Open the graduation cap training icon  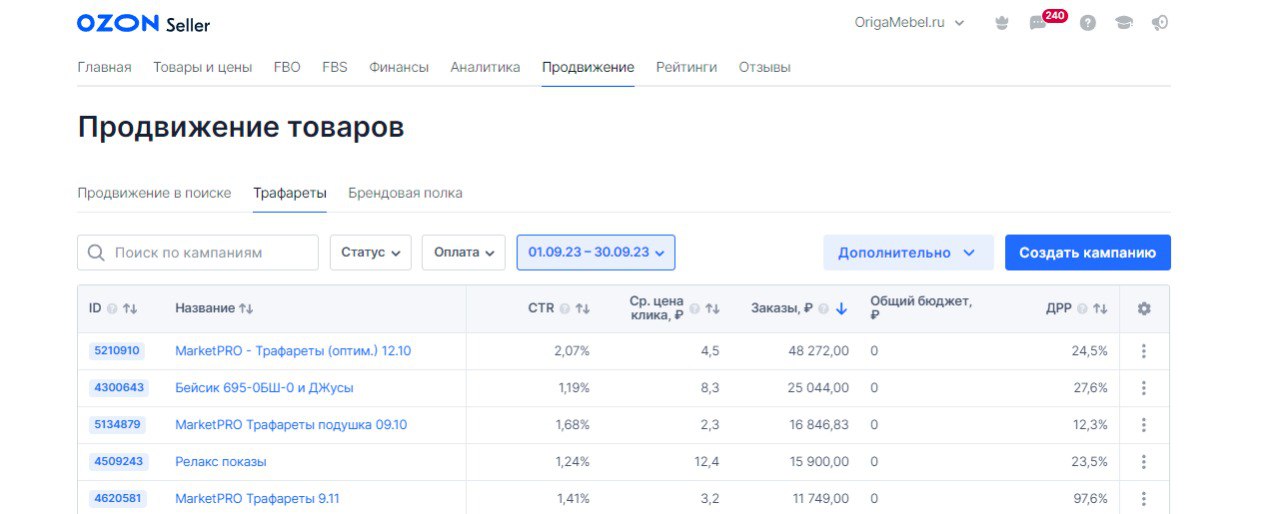1124,23
